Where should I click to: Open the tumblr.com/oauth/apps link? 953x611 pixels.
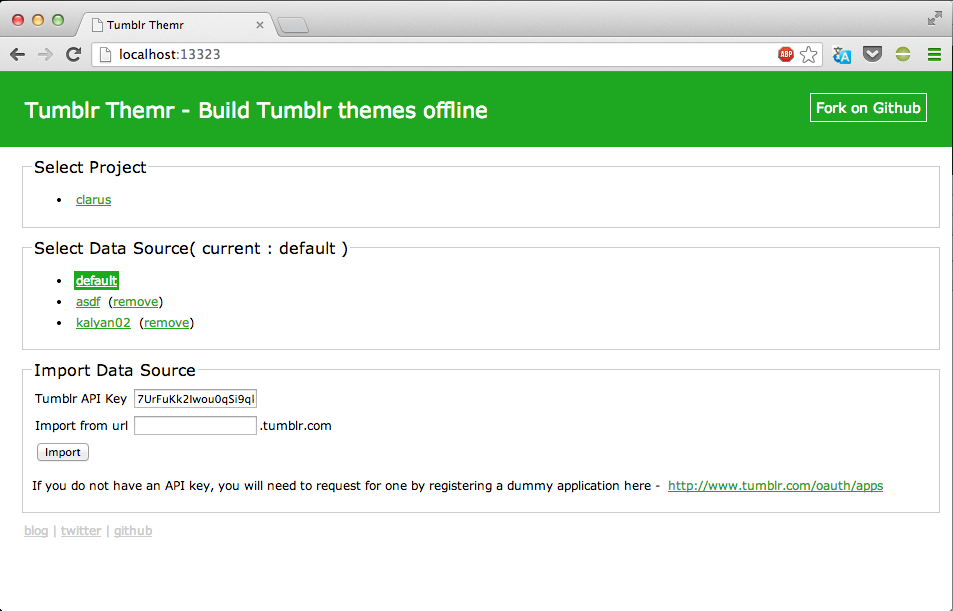point(776,486)
